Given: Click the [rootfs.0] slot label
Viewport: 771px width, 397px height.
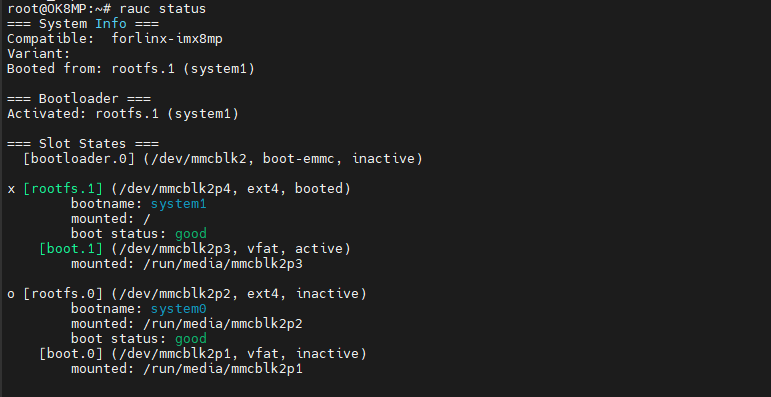Looking at the screenshot, I should click(63, 294).
